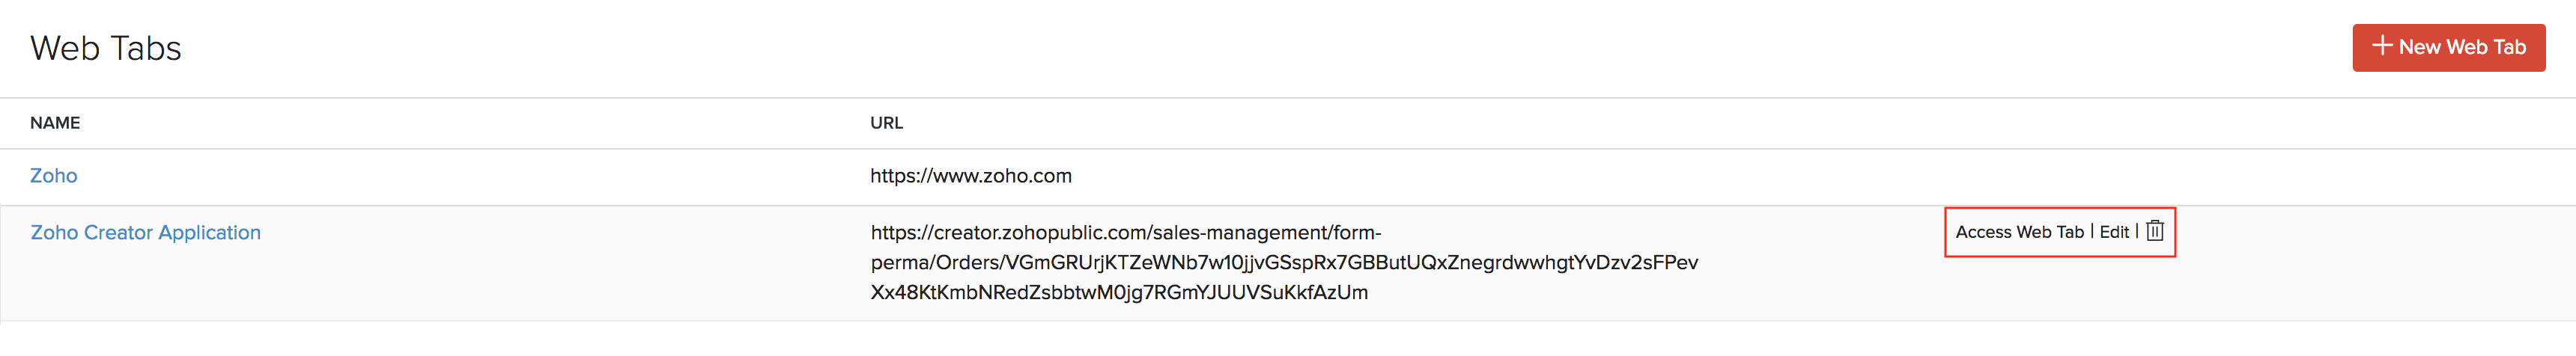Click the New Web Tab button label

click(2461, 47)
